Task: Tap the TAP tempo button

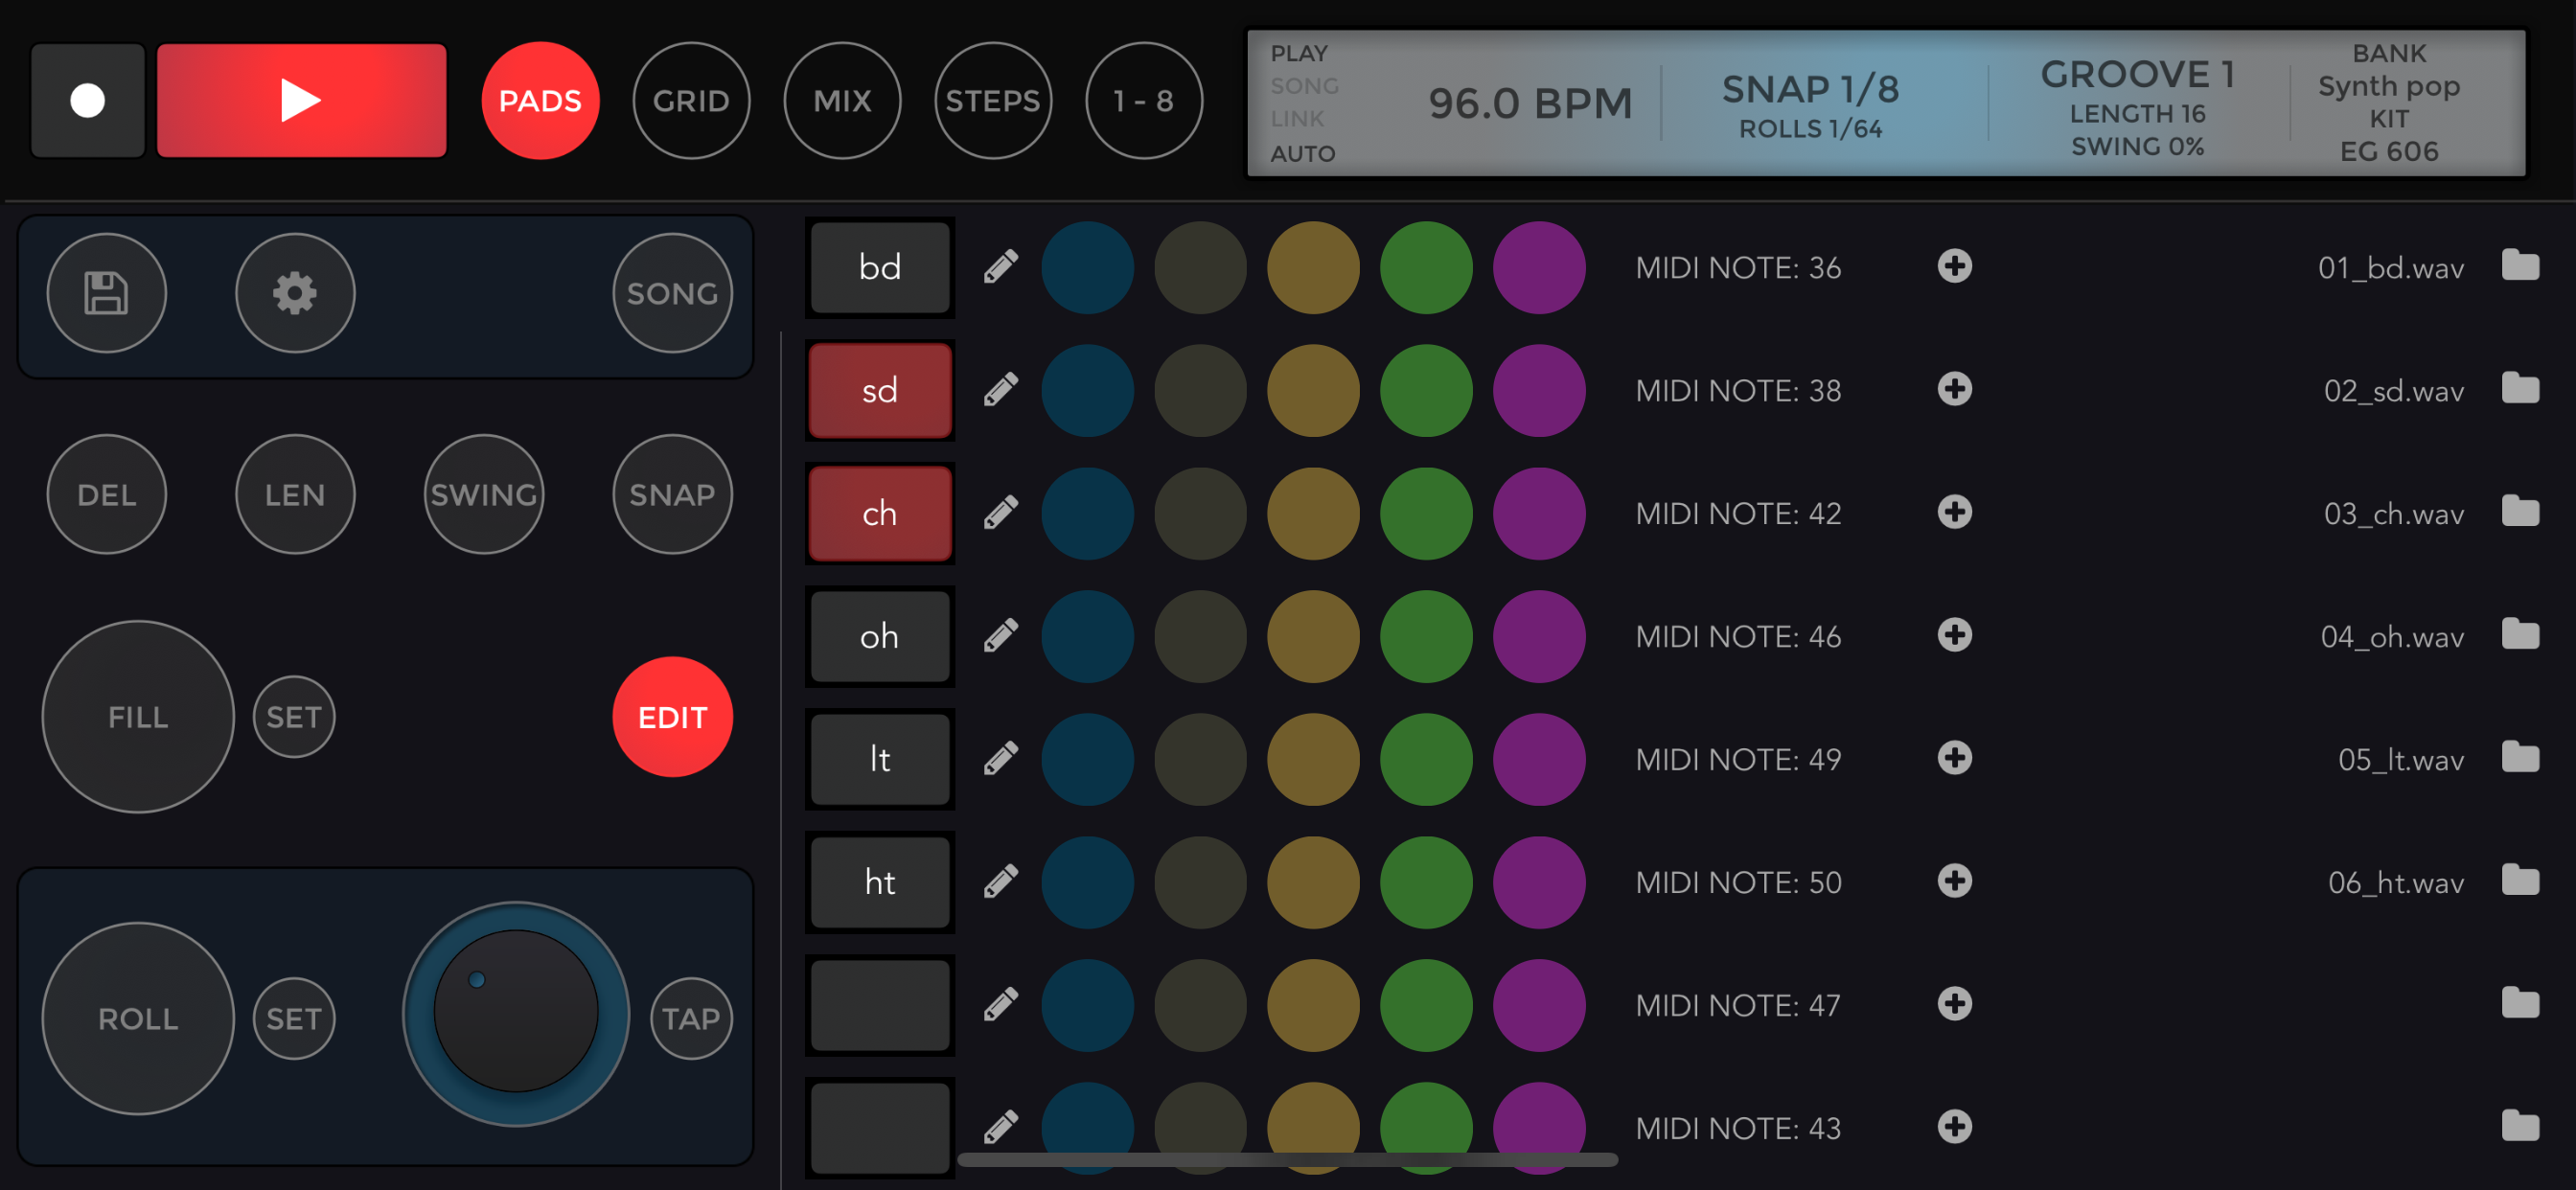Action: [691, 1017]
